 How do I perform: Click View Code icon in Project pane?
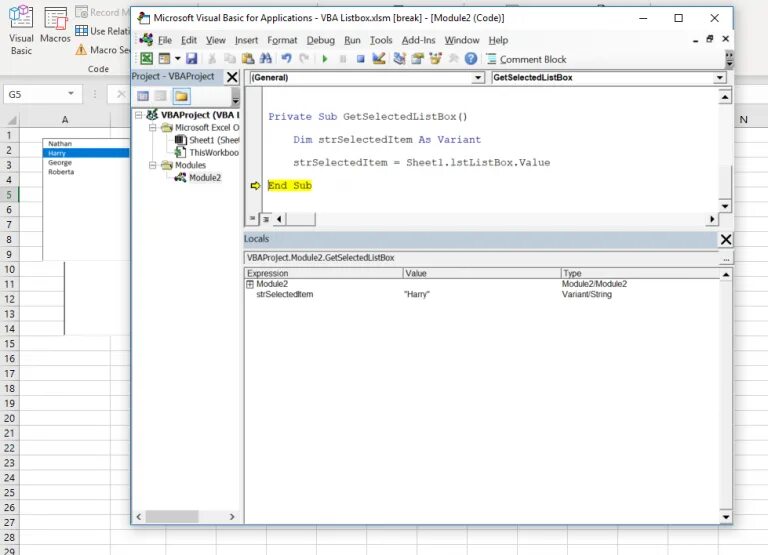[x=143, y=96]
